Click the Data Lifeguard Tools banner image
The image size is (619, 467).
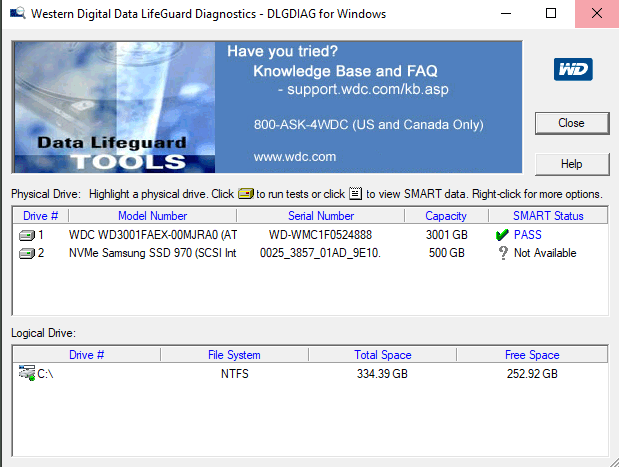[x=114, y=107]
